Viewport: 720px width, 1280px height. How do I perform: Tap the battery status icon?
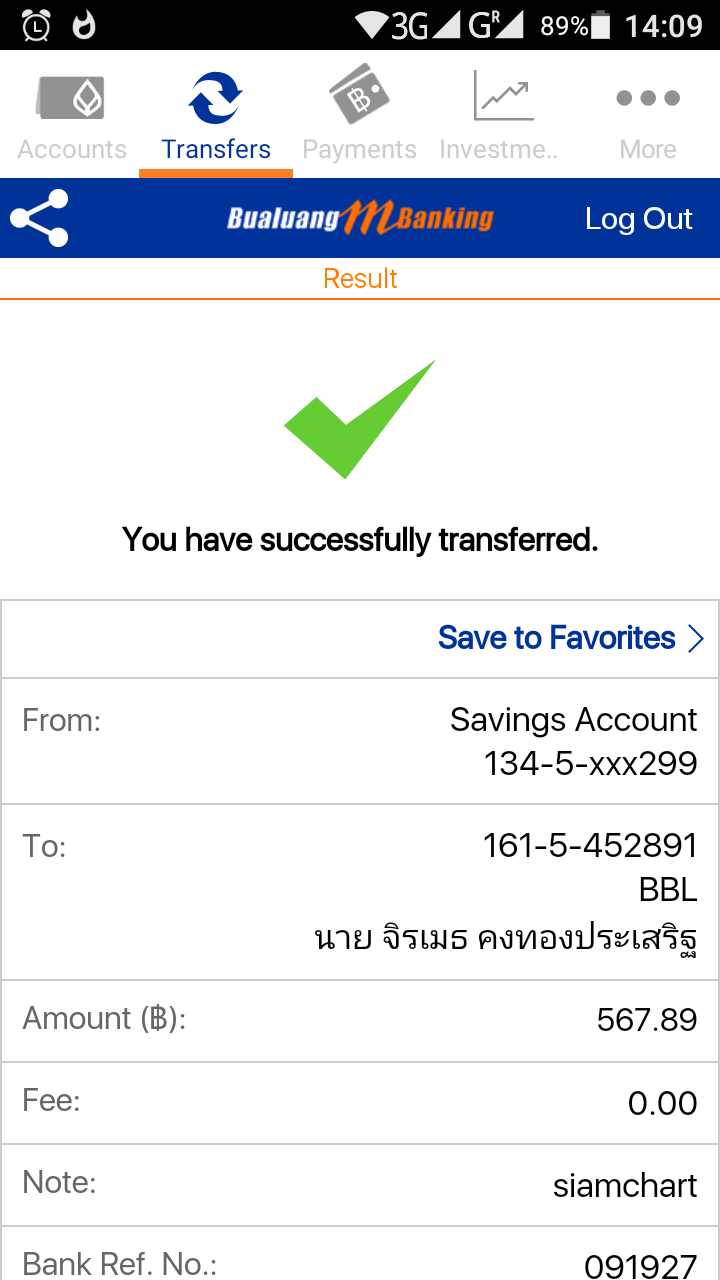point(601,25)
